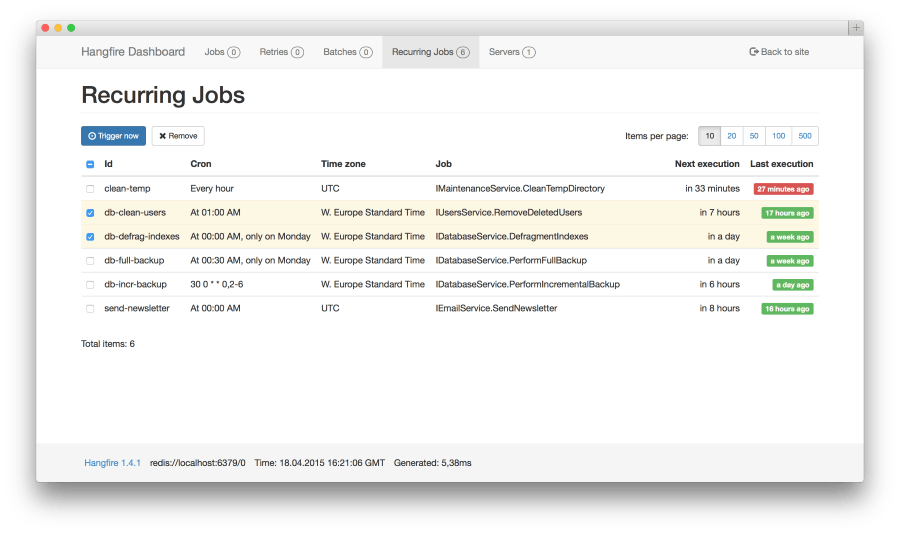This screenshot has width=900, height=534.
Task: Click 'IMaintenanceService.CleanTempDirectory' job name
Action: [x=520, y=188]
